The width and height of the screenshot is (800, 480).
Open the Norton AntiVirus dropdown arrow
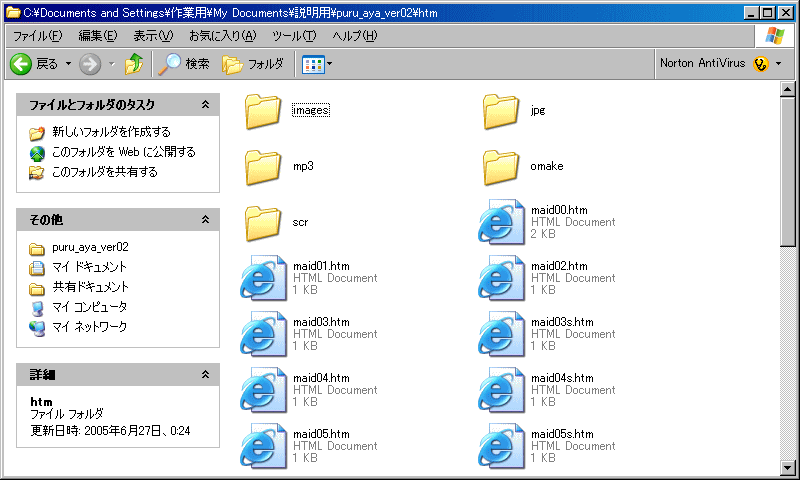coord(779,64)
